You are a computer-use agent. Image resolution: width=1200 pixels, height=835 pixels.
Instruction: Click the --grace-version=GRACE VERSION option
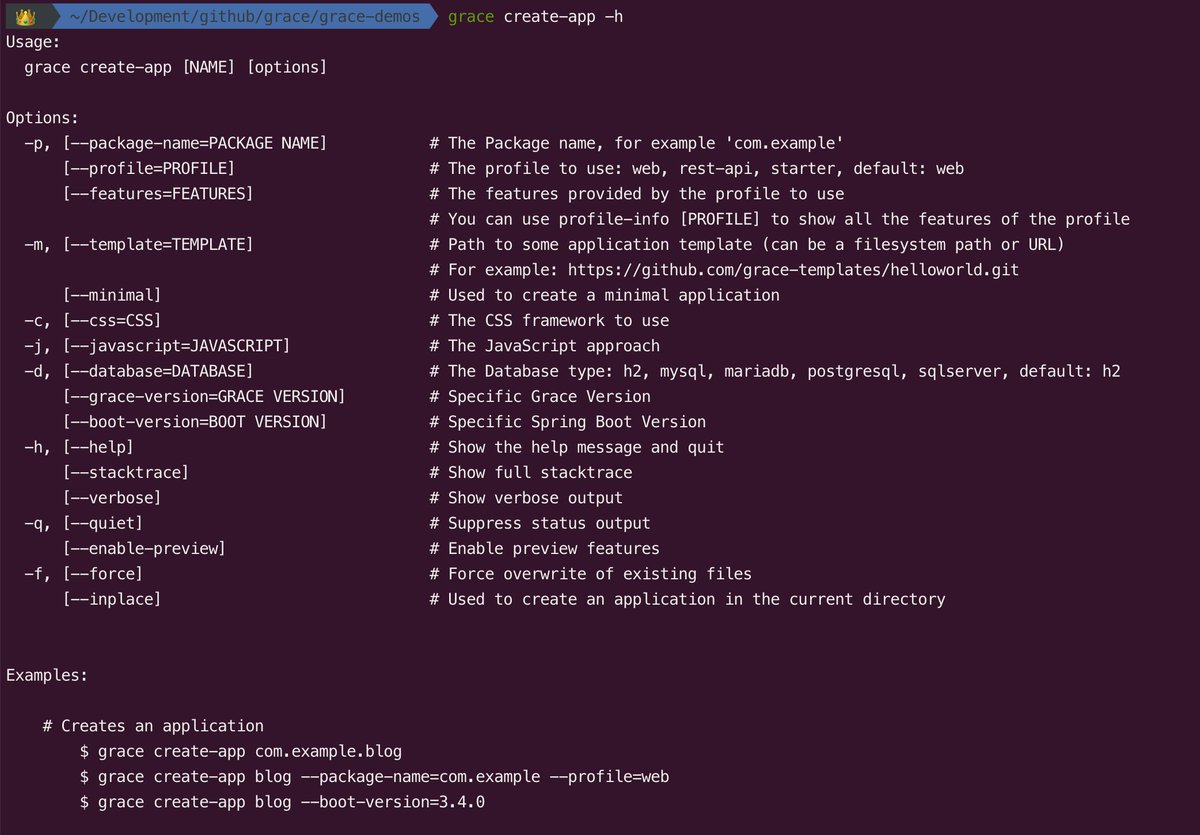tap(203, 396)
